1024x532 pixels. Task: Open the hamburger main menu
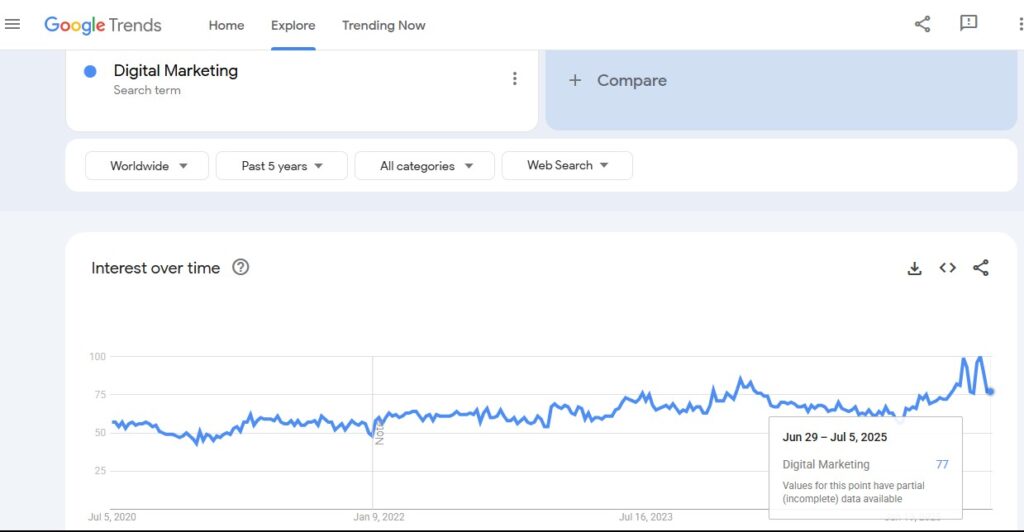pyautogui.click(x=12, y=25)
